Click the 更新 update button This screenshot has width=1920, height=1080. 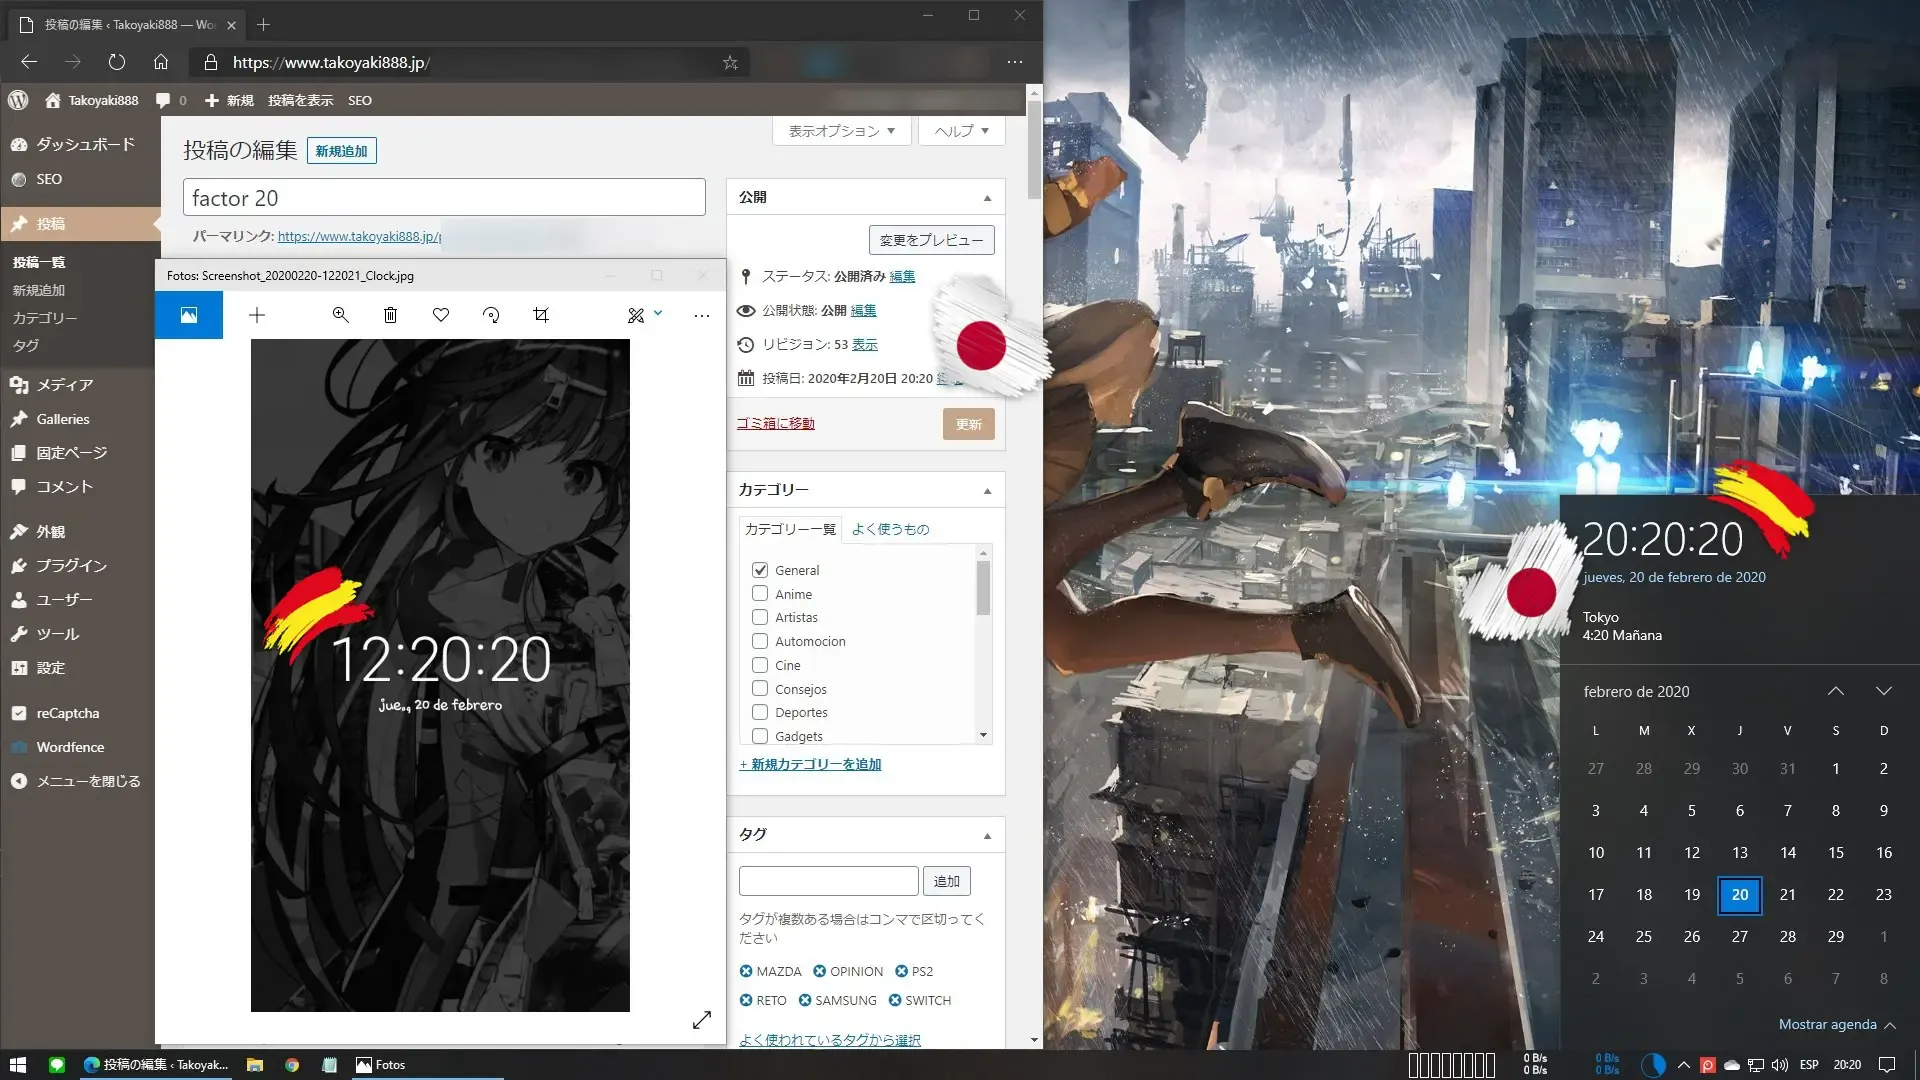tap(968, 424)
